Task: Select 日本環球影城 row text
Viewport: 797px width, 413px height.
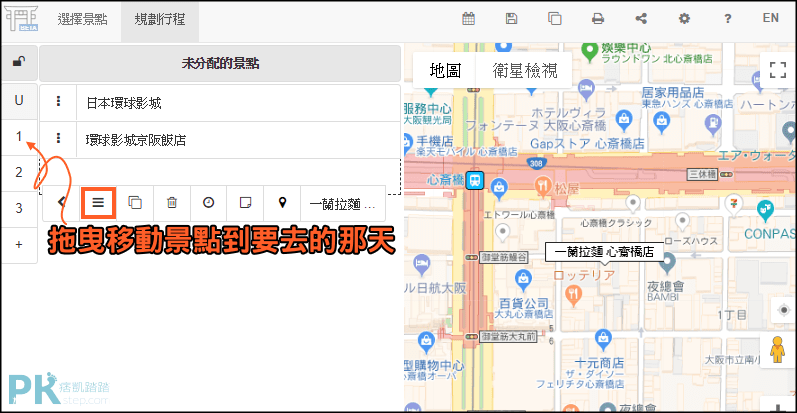Action: click(124, 103)
